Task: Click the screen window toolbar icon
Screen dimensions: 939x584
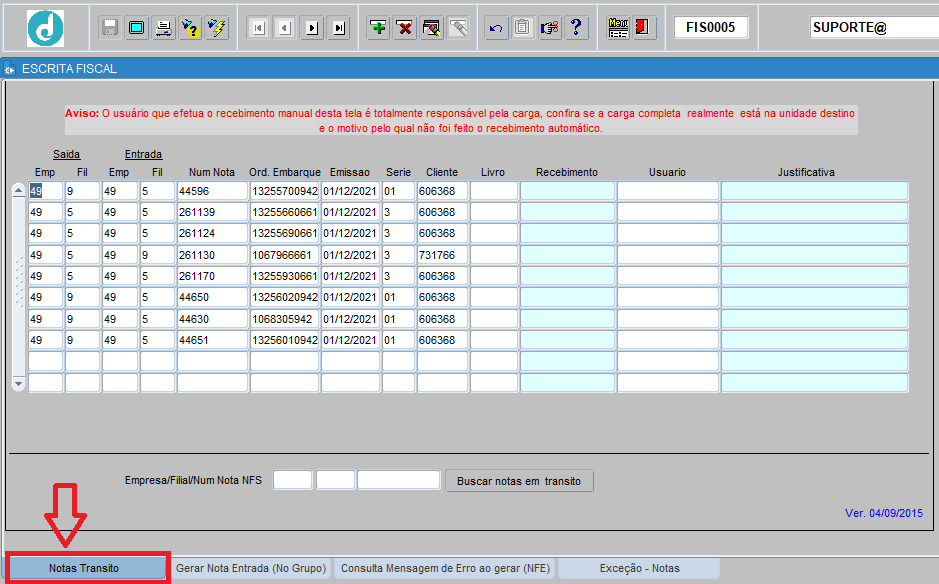Action: click(137, 28)
